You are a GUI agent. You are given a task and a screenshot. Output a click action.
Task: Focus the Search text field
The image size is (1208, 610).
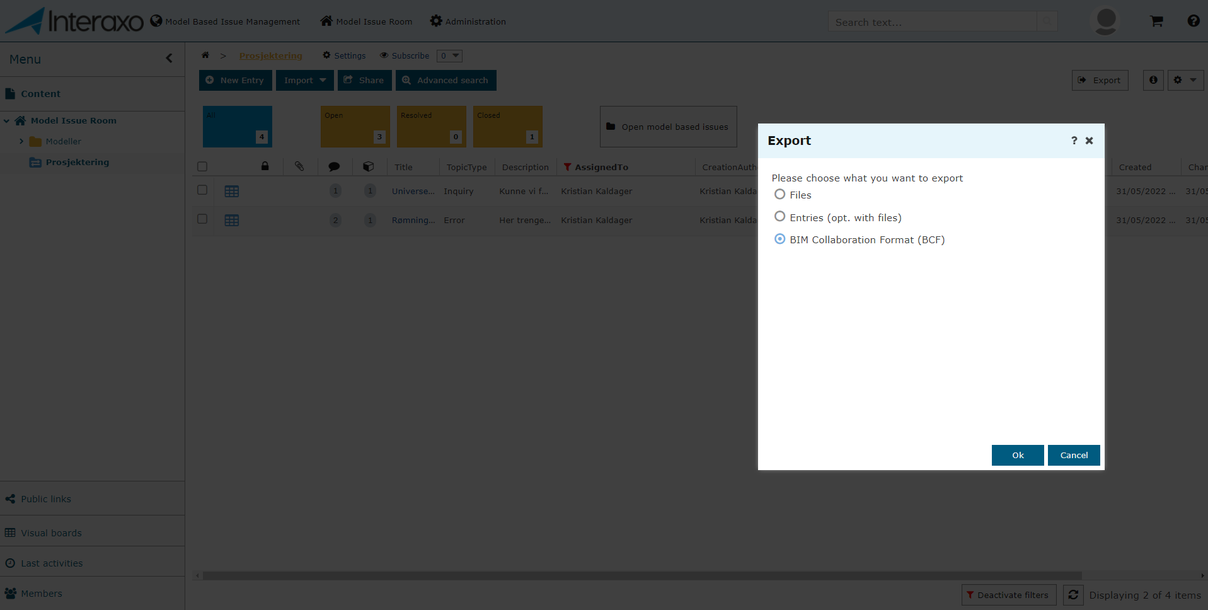[932, 22]
